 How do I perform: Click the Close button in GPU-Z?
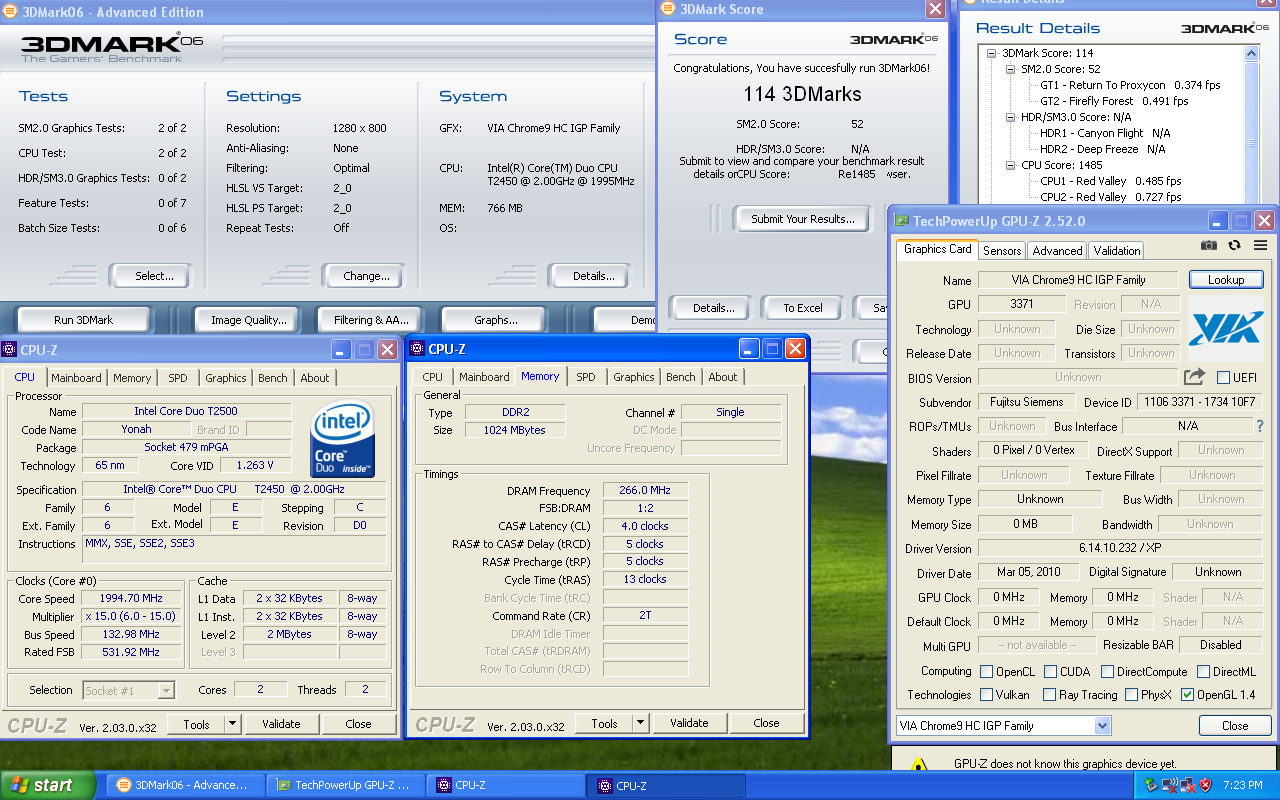pos(1235,726)
